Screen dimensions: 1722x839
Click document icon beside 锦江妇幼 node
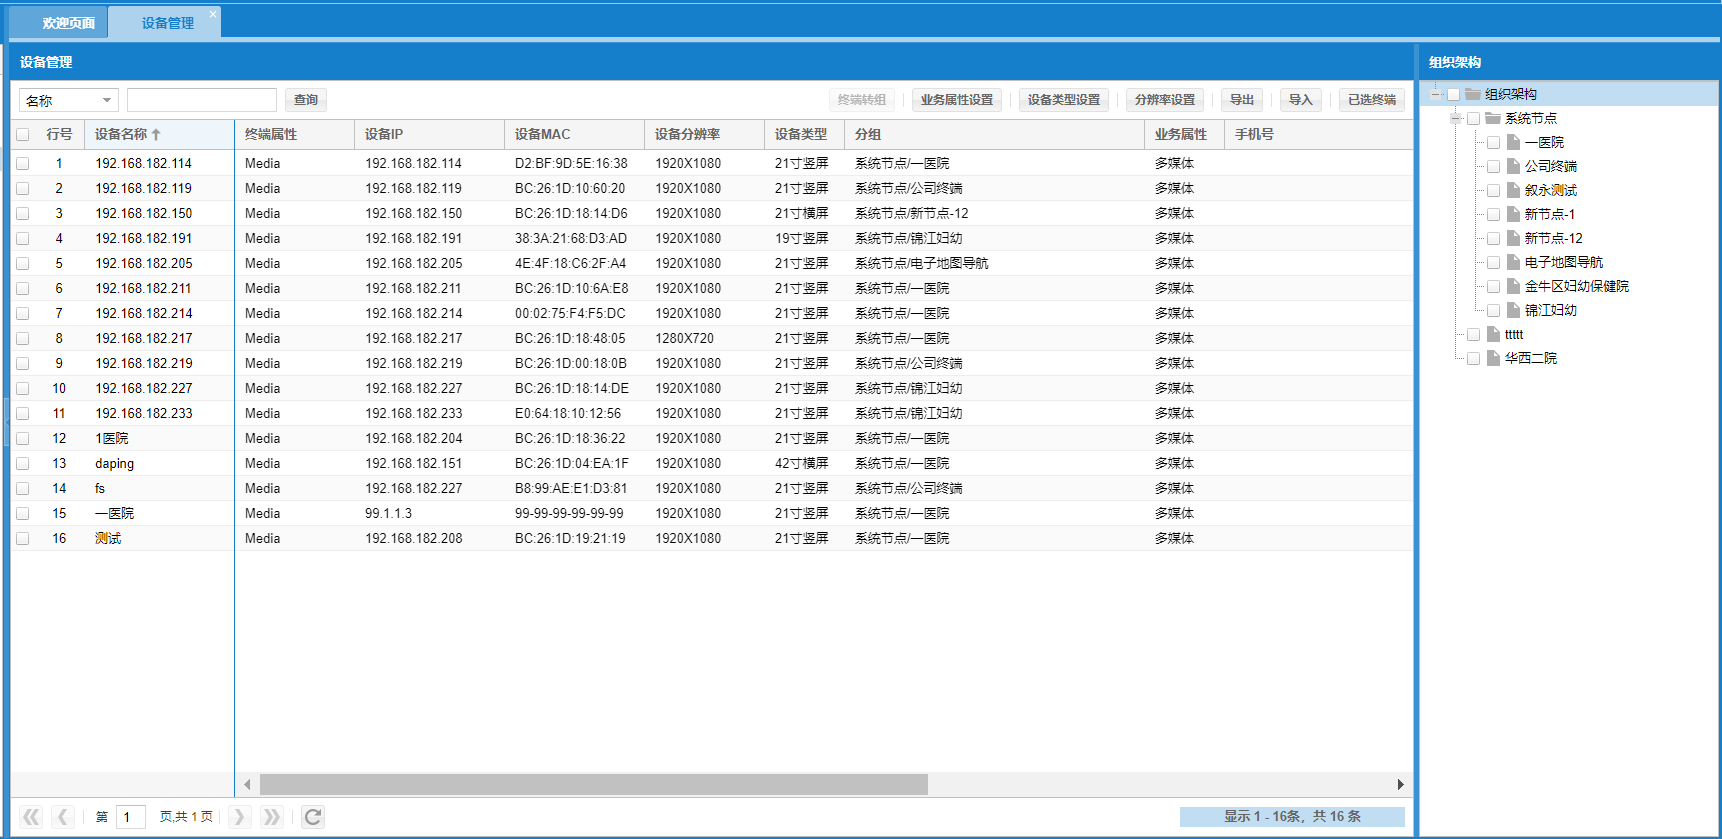click(x=1513, y=310)
